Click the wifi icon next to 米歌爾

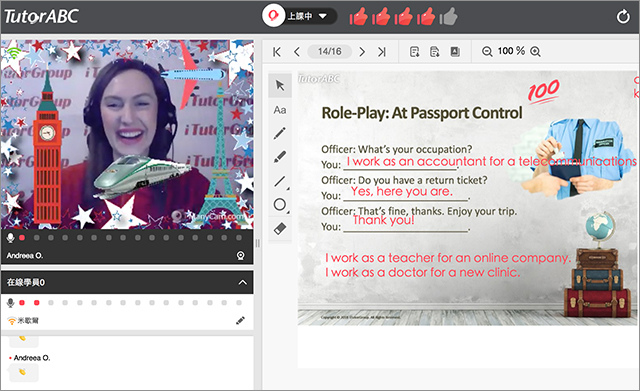tap(11, 321)
